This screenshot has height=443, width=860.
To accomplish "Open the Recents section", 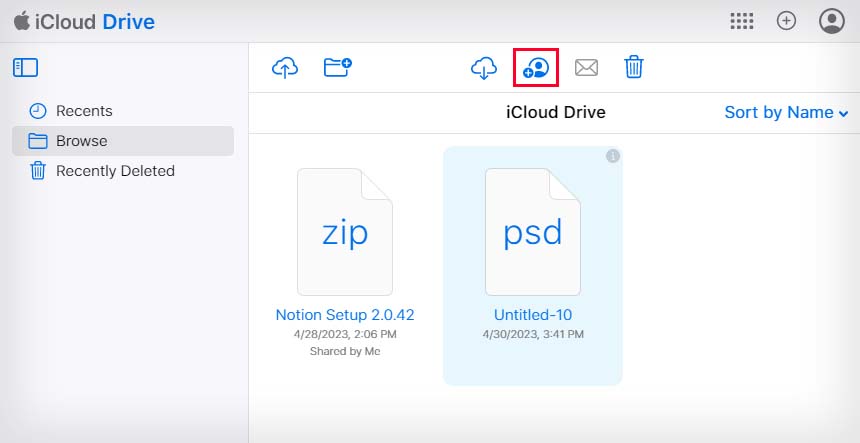I will pyautogui.click(x=123, y=111).
